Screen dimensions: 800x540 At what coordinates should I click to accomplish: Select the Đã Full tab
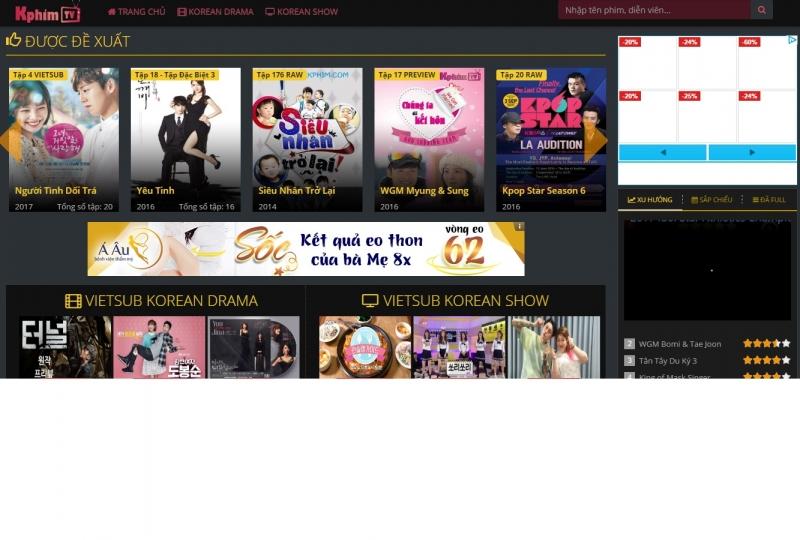[x=769, y=200]
